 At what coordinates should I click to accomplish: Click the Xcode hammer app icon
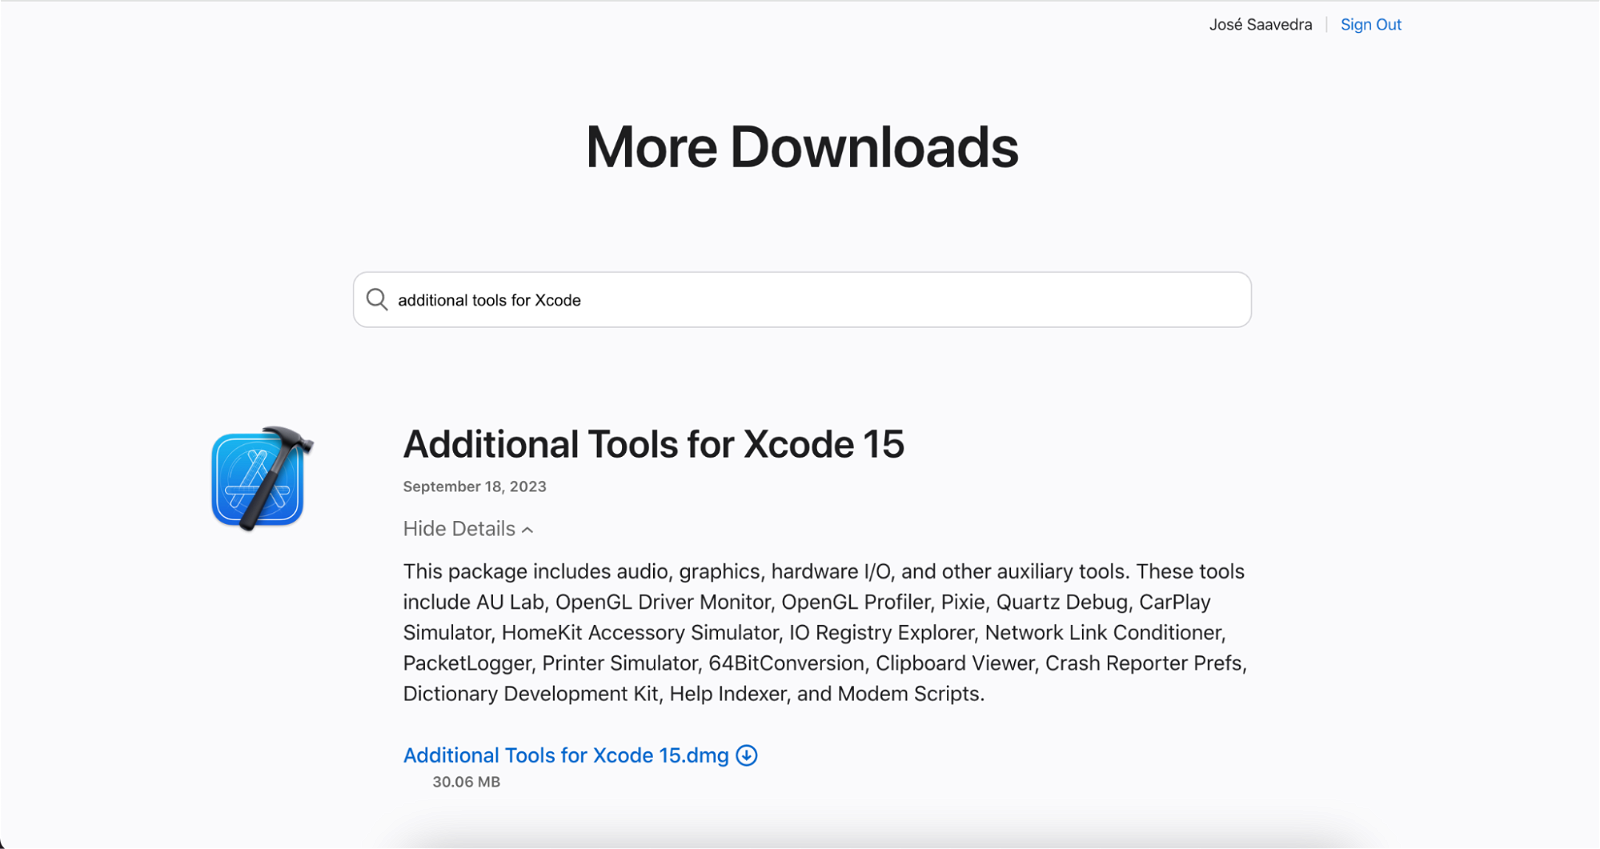[x=261, y=479]
